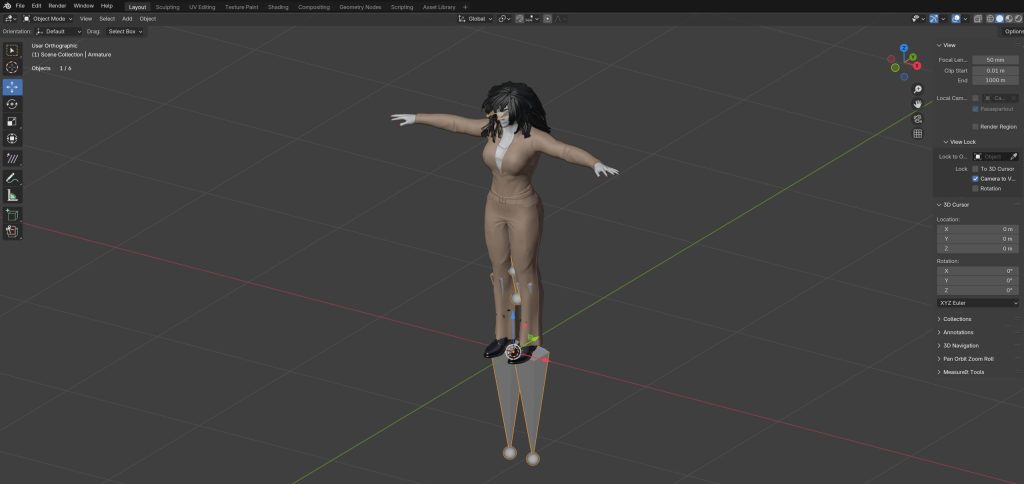
Task: Toggle viewport overlays display
Action: pyautogui.click(x=956, y=19)
